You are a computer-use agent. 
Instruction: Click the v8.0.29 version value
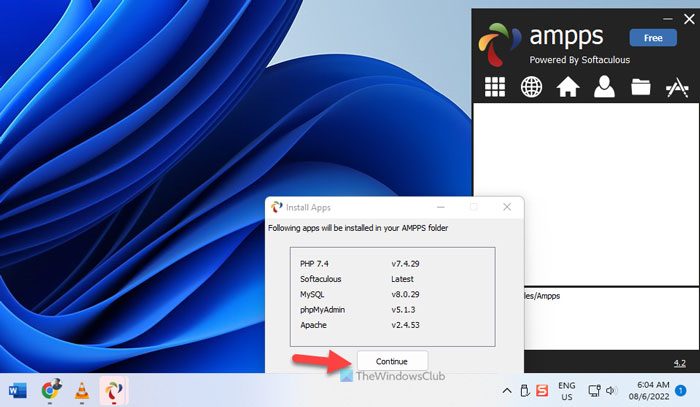(x=405, y=295)
